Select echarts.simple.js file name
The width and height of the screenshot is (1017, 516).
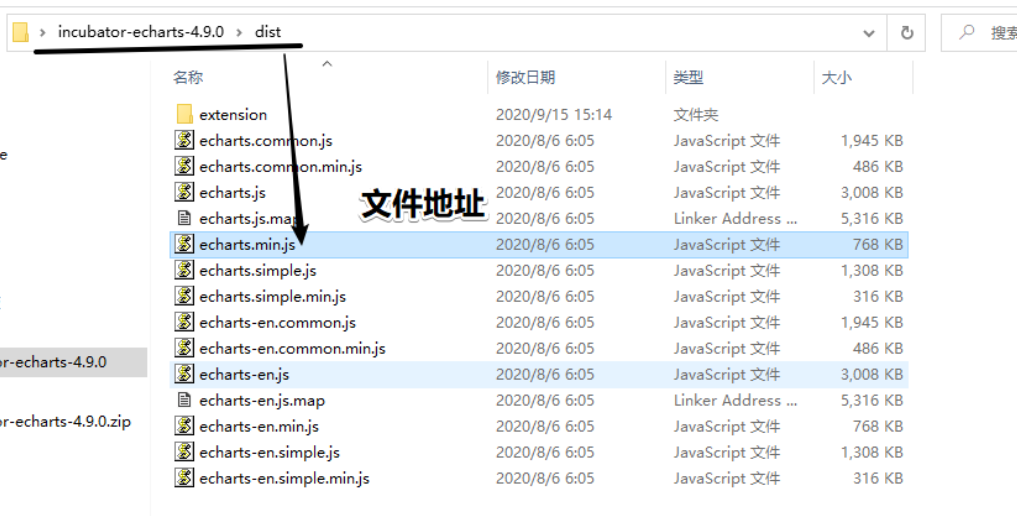tap(257, 270)
